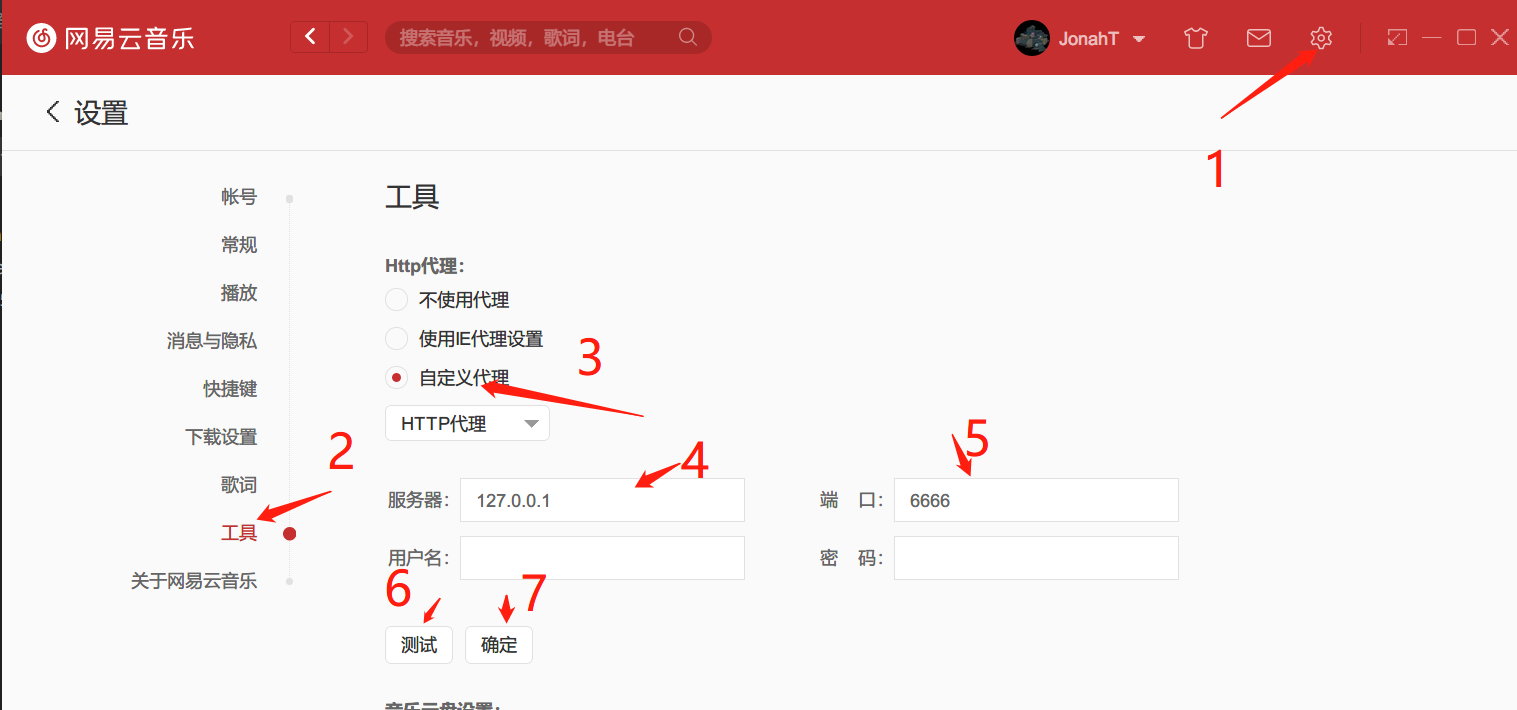Collapse the settings page with the back chevron
1517x710 pixels.
click(52, 112)
